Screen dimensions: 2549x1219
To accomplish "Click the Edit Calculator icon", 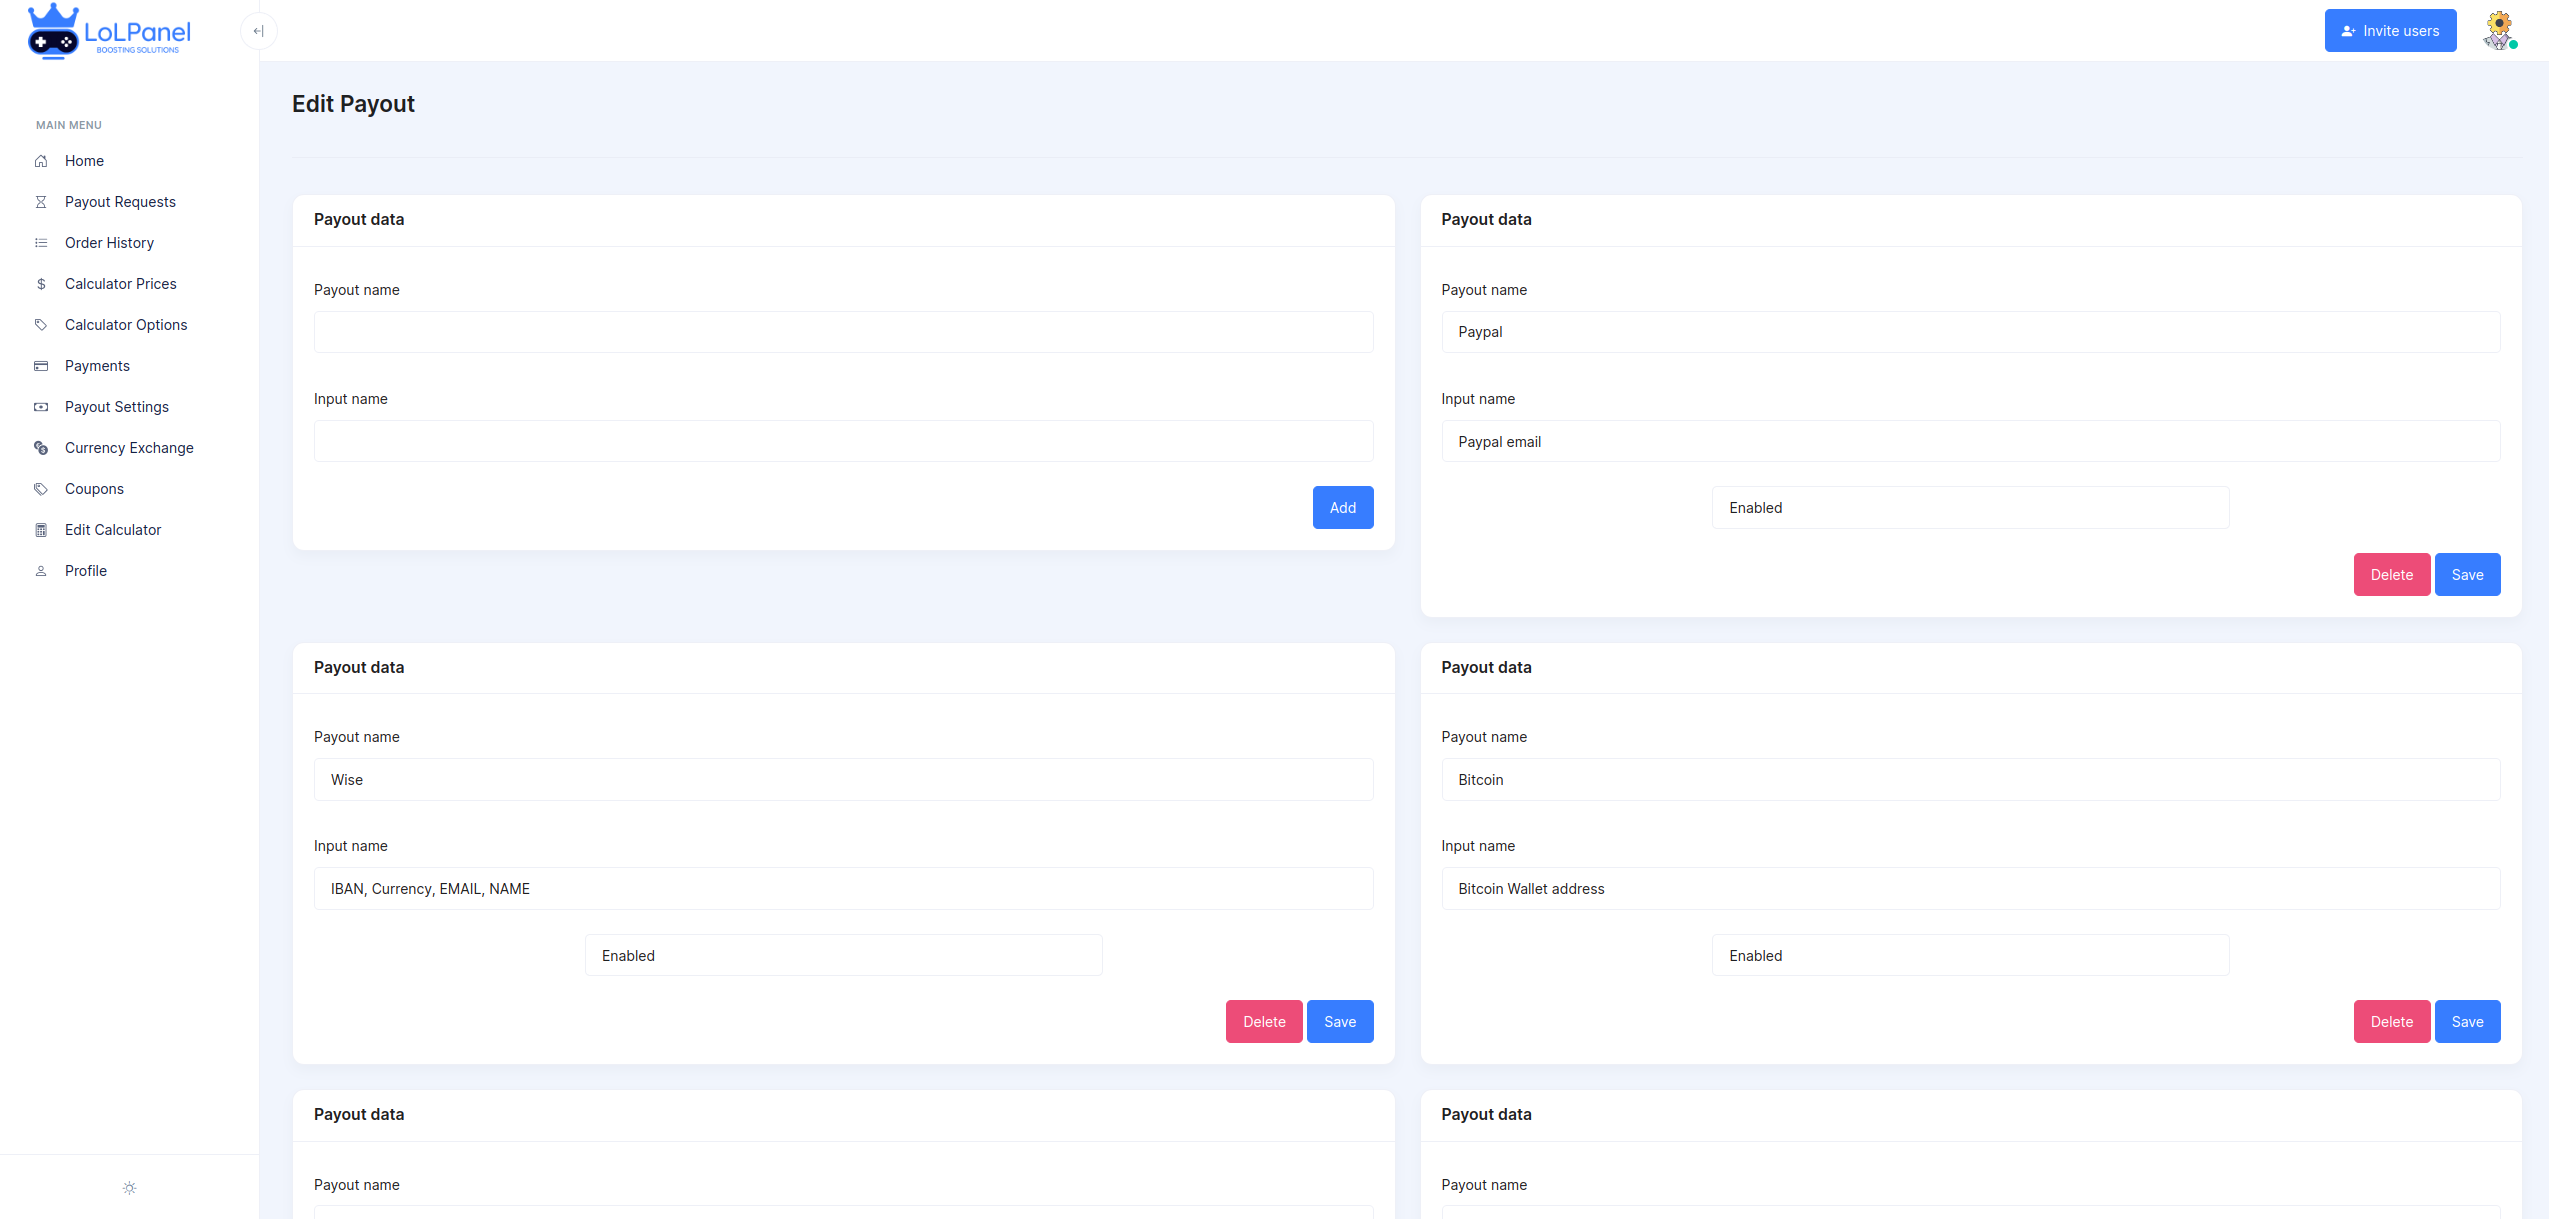I will tap(41, 530).
